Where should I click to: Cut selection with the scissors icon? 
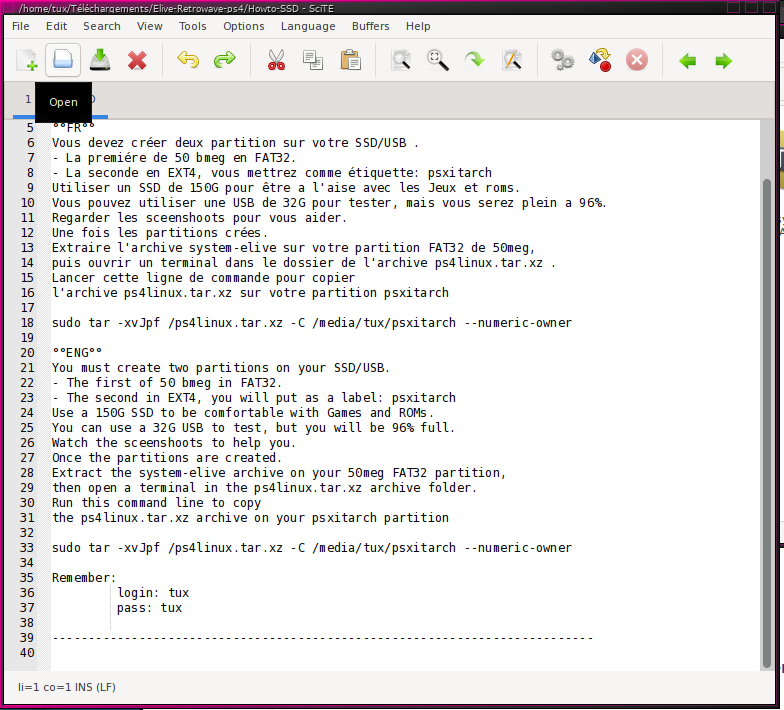coord(276,60)
